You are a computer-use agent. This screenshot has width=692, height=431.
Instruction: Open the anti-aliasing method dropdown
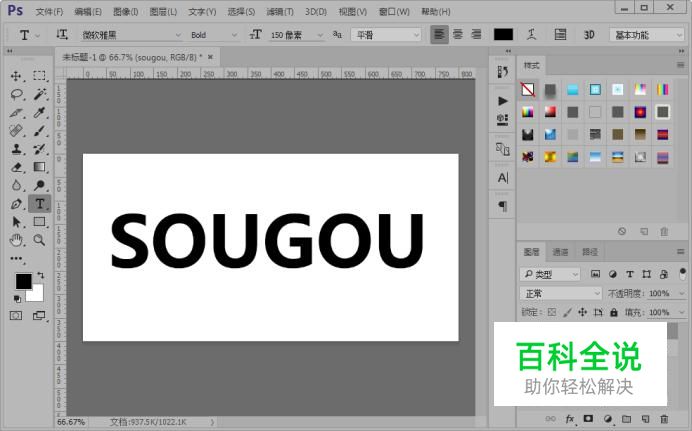click(x=386, y=35)
